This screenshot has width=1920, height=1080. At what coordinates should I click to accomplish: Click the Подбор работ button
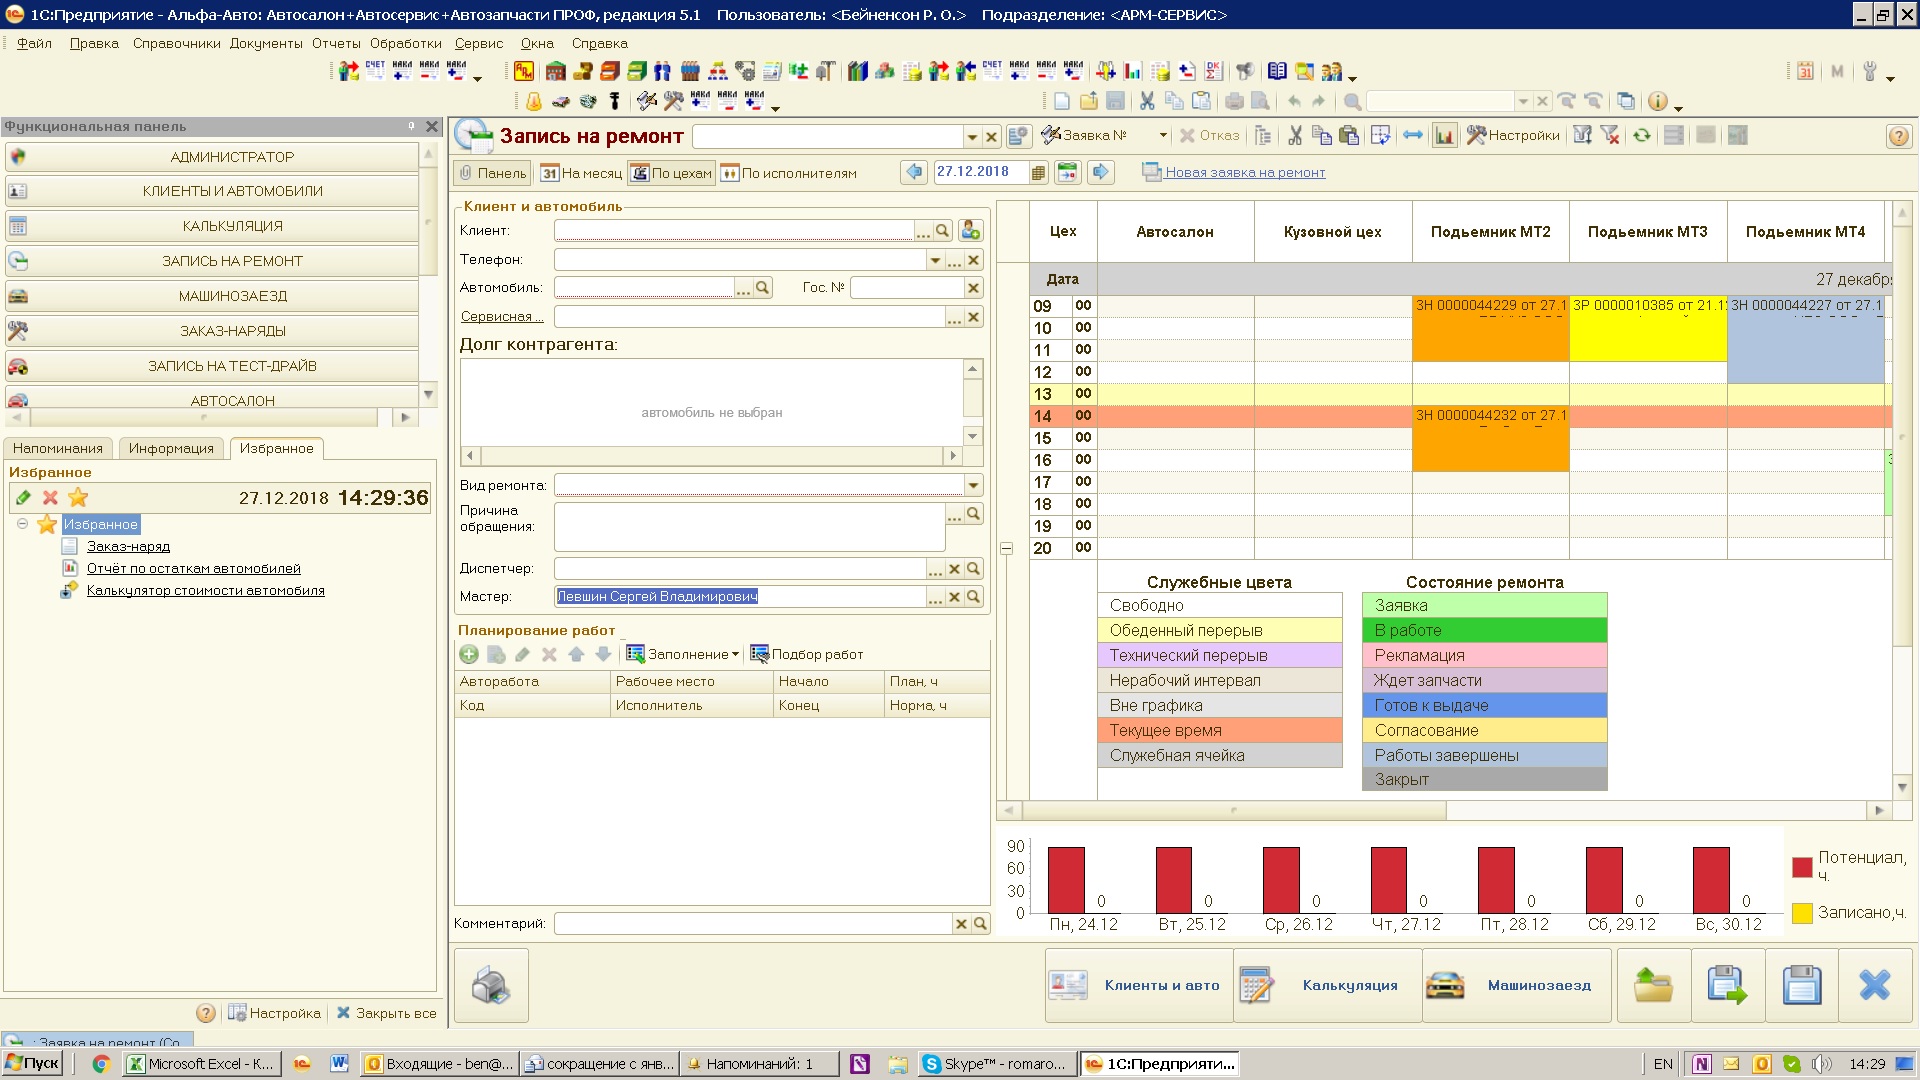[806, 654]
